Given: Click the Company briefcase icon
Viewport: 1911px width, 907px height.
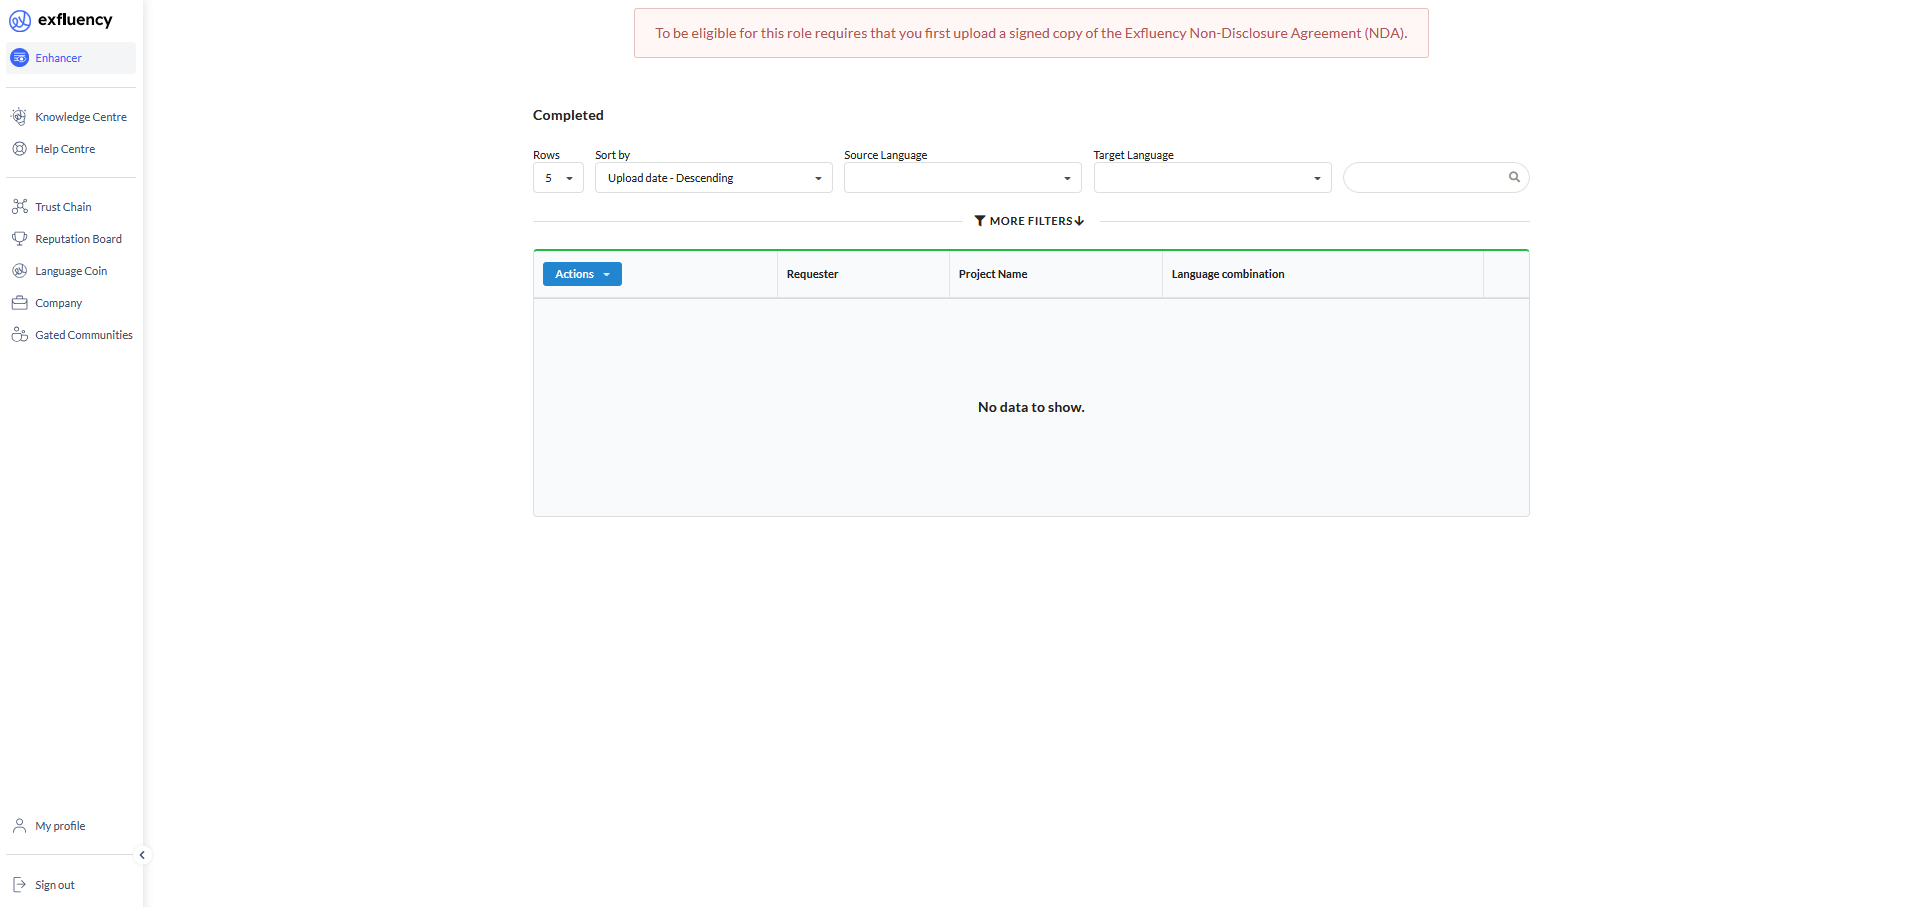Looking at the screenshot, I should tap(19, 303).
